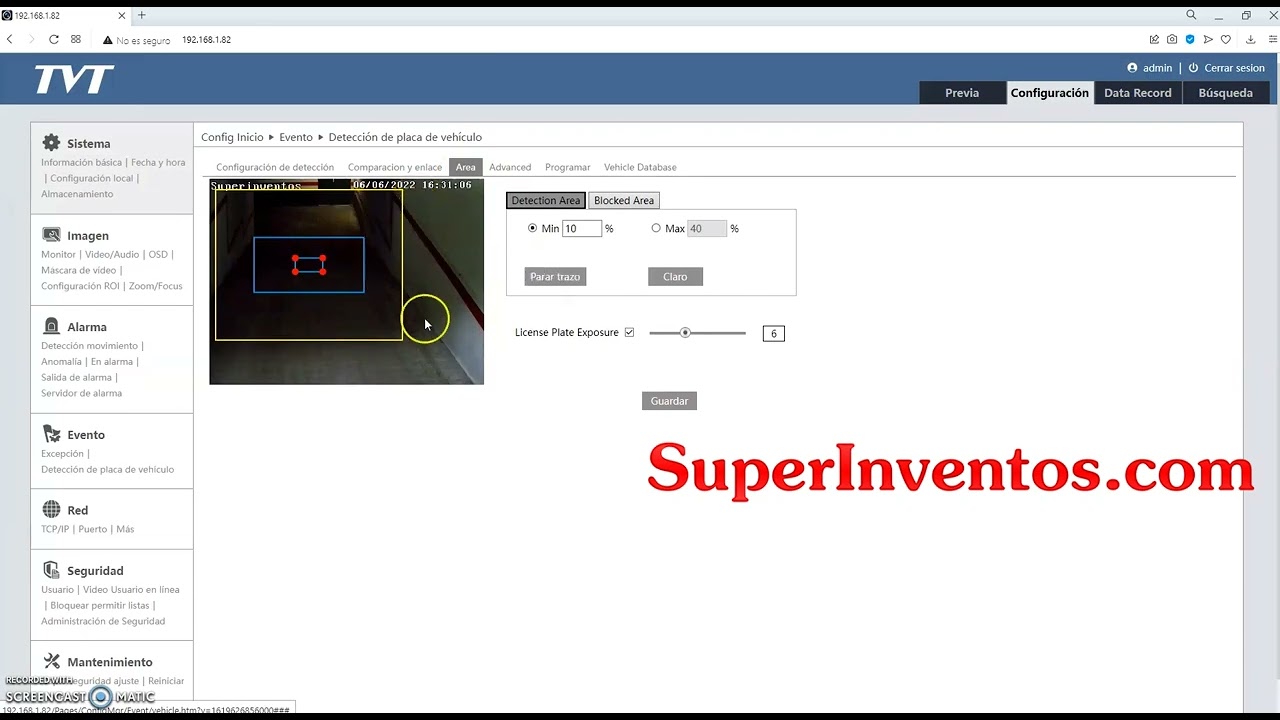Close the 192.168.1.82 browser tab
1280x720 pixels.
[124, 15]
